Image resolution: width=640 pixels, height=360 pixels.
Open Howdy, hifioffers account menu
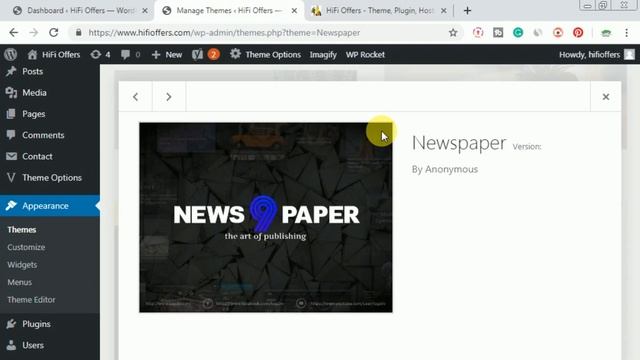[597, 54]
